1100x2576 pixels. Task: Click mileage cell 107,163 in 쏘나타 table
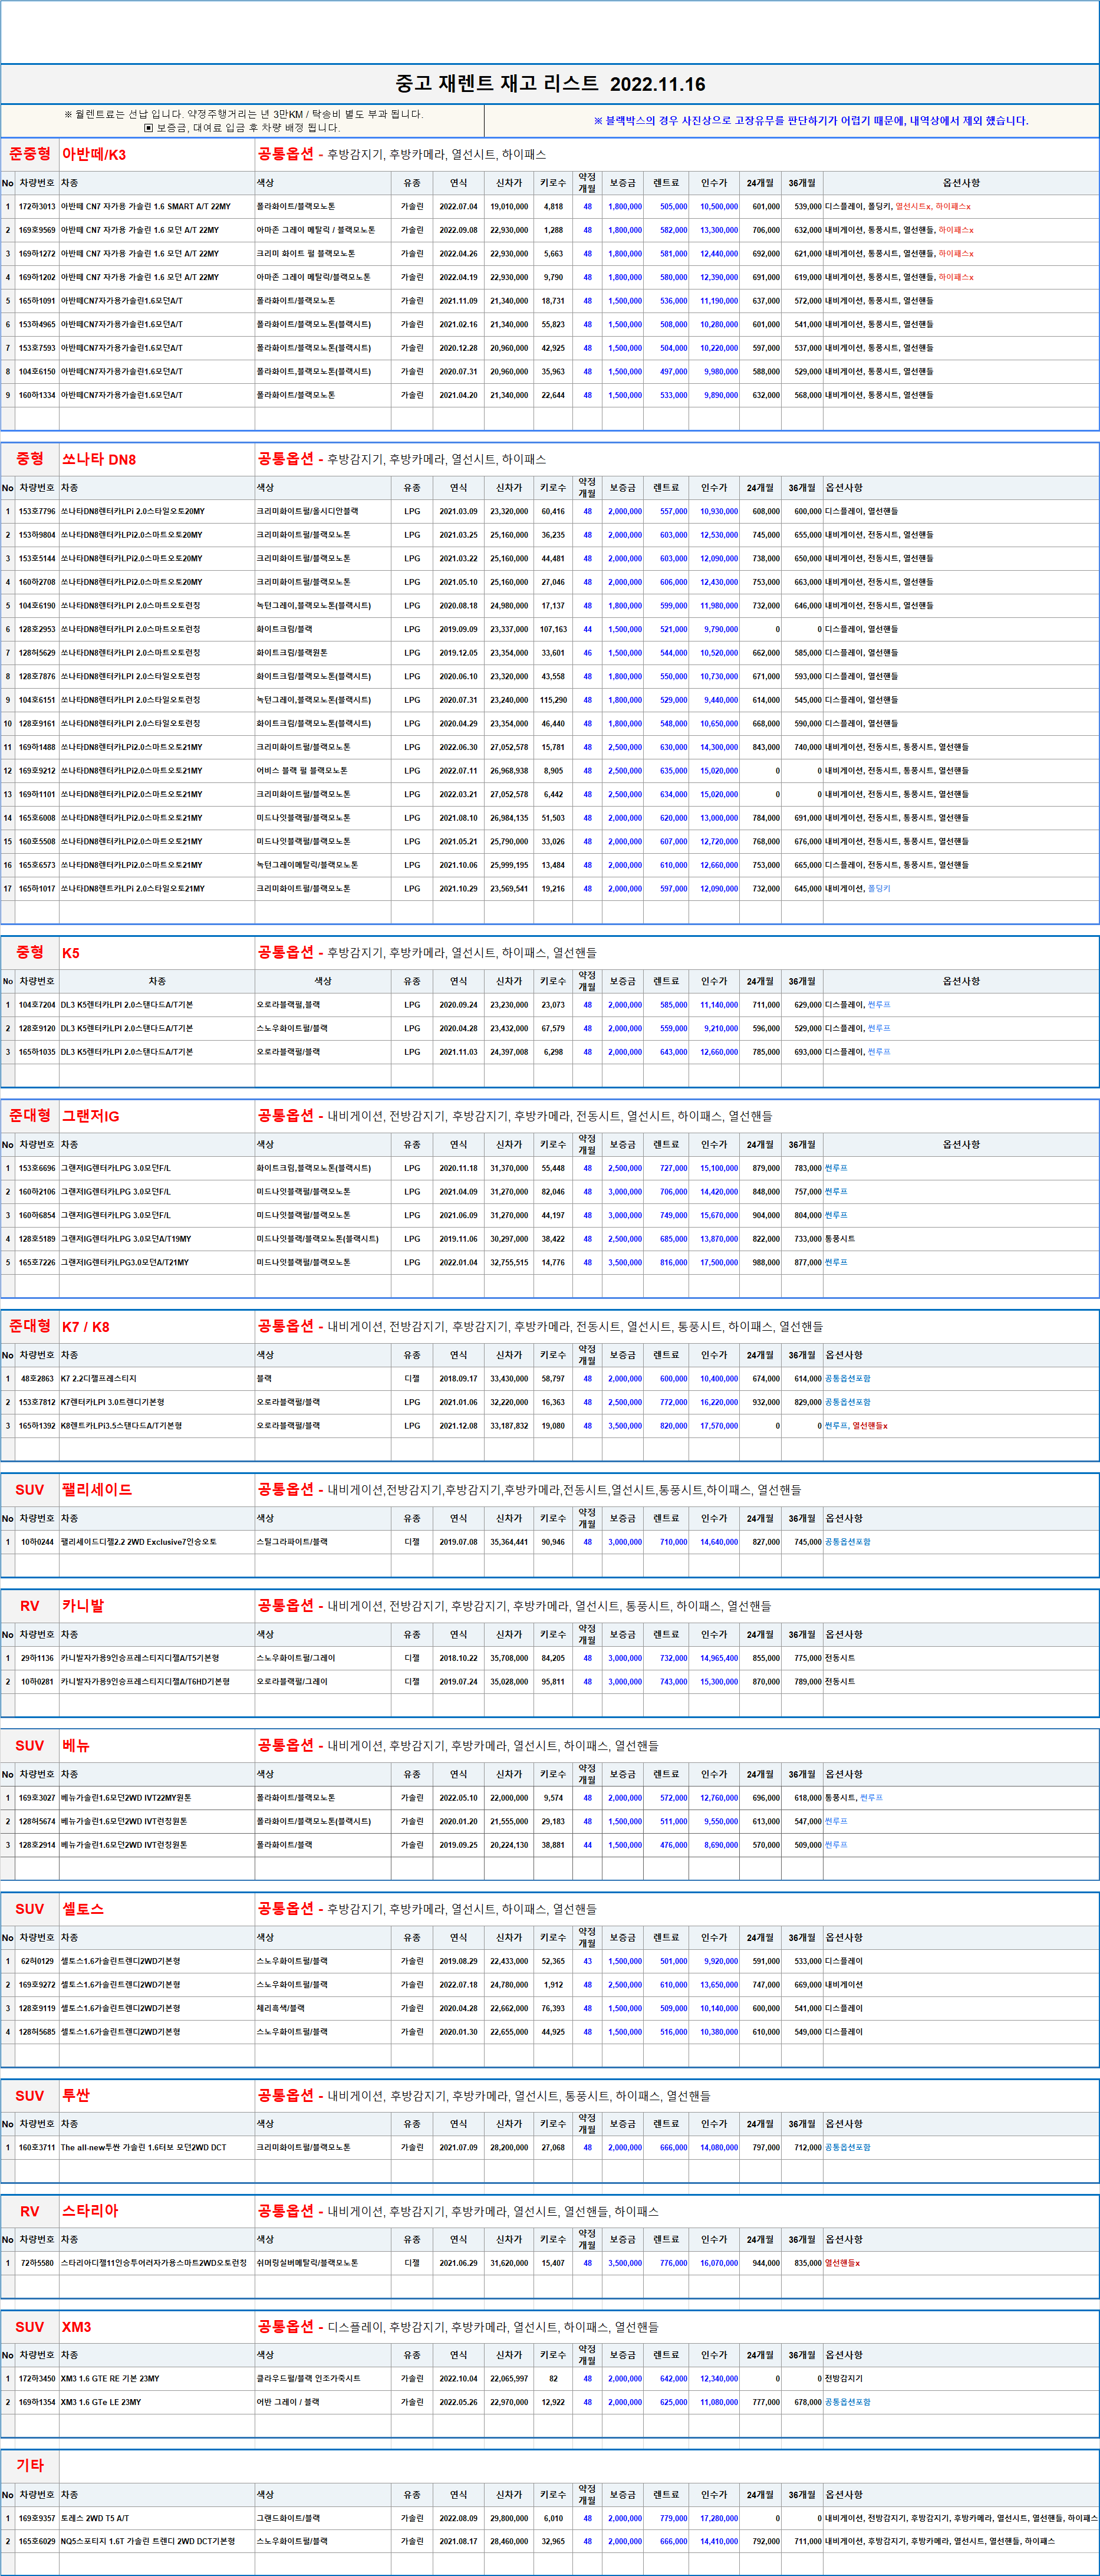point(553,630)
